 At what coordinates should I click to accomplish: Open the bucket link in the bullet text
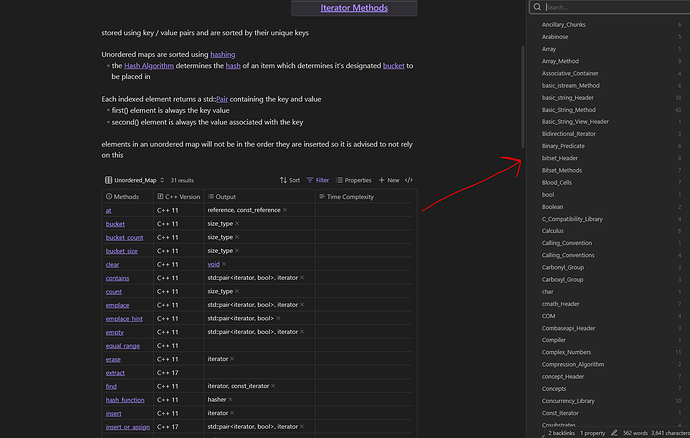click(394, 66)
